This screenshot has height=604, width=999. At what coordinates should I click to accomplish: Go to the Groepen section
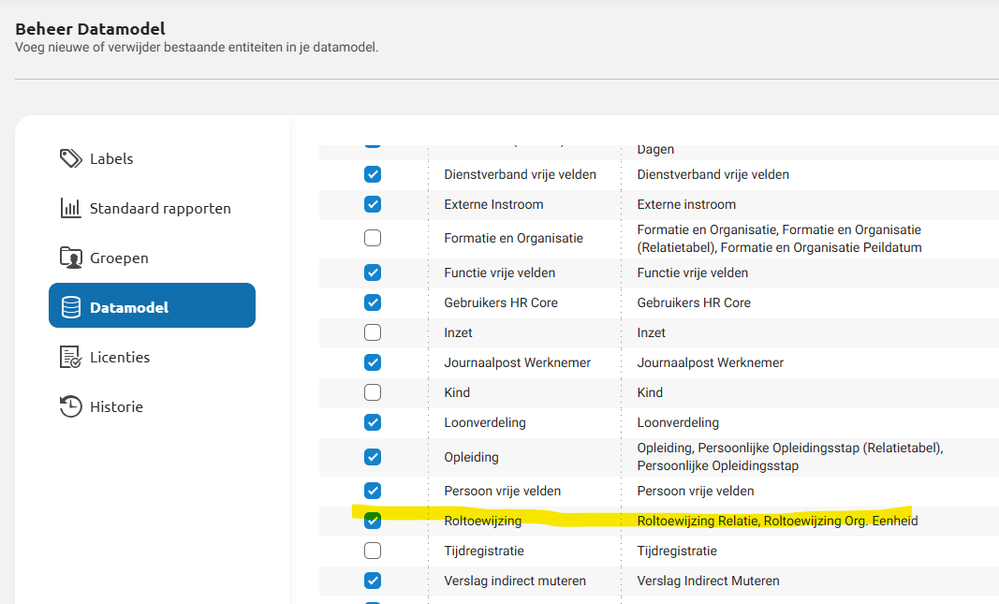click(119, 258)
